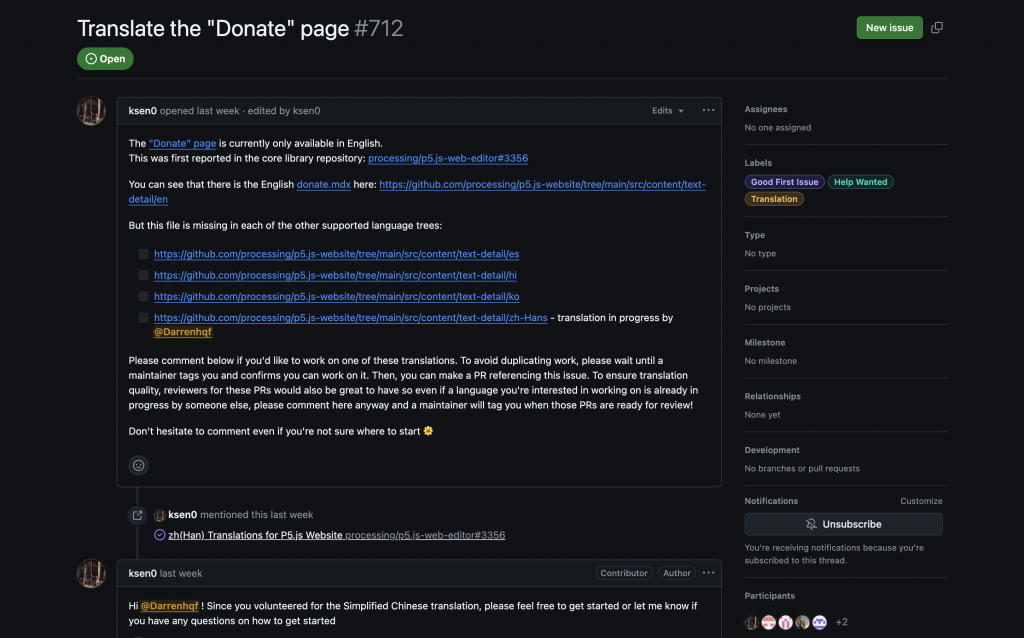Click the New issue button
The width and height of the screenshot is (1024, 638).
(x=889, y=27)
